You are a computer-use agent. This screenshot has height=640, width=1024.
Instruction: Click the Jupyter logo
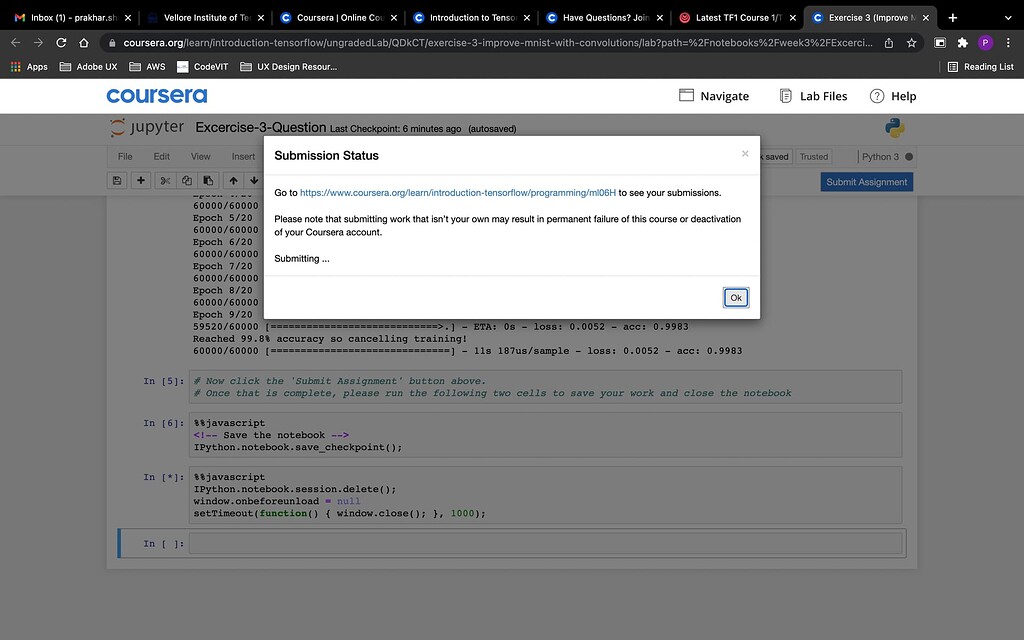[x=146, y=127]
